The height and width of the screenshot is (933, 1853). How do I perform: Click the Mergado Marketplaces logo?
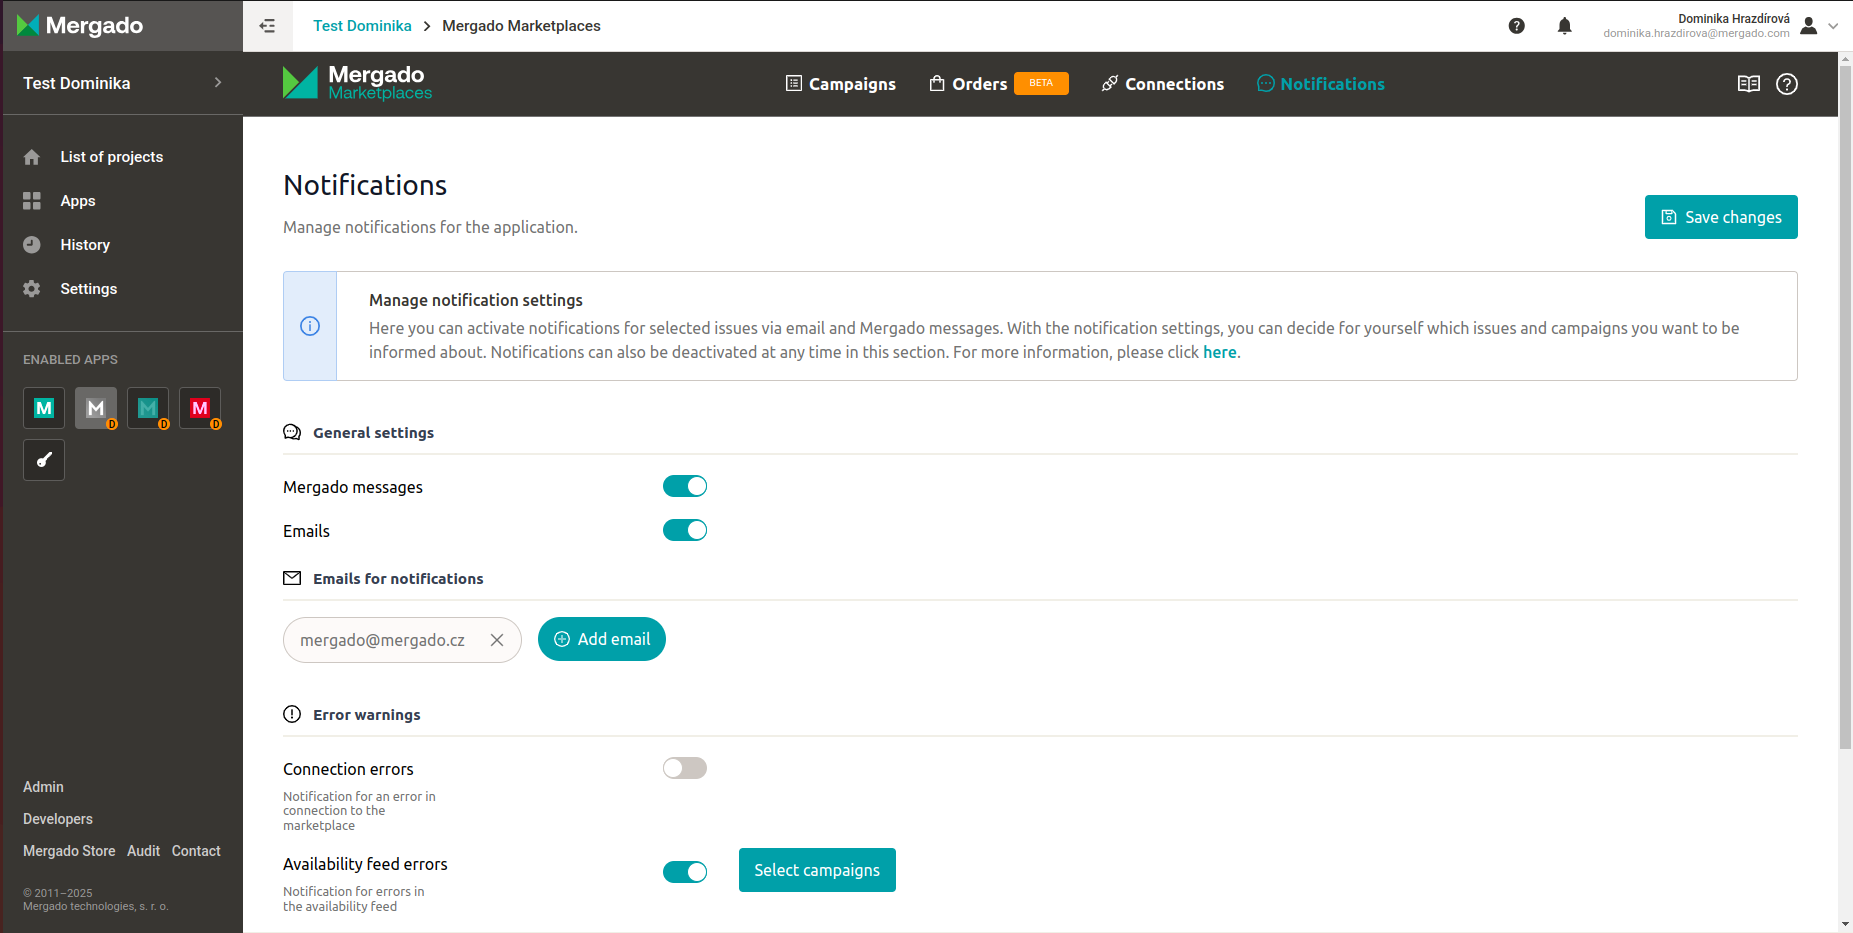pos(357,83)
